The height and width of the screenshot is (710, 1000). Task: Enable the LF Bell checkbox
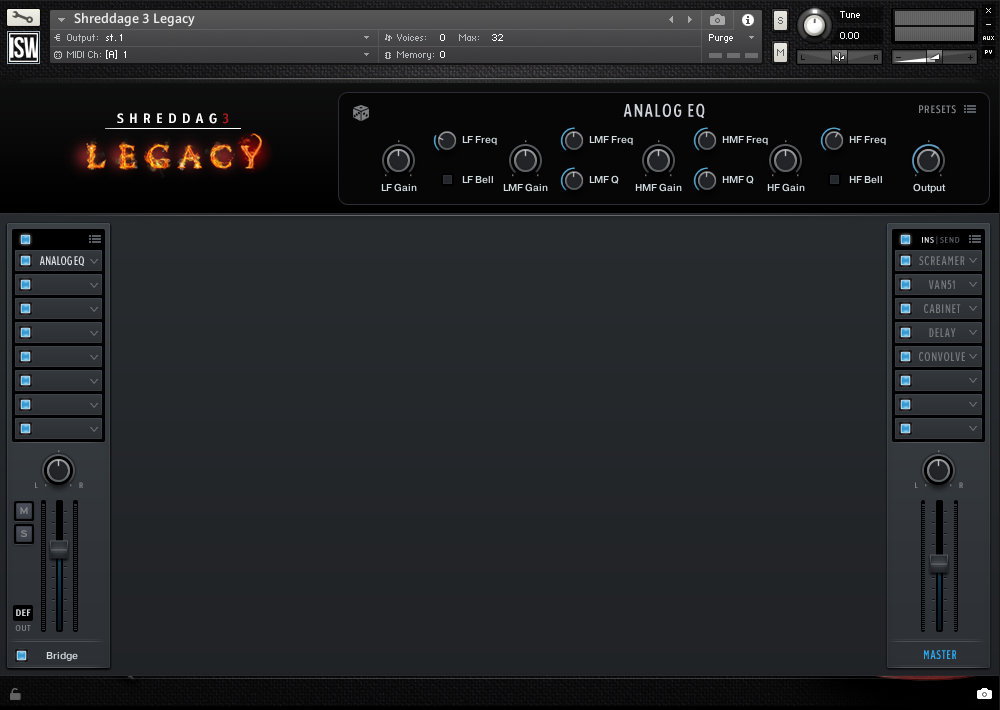(x=447, y=180)
